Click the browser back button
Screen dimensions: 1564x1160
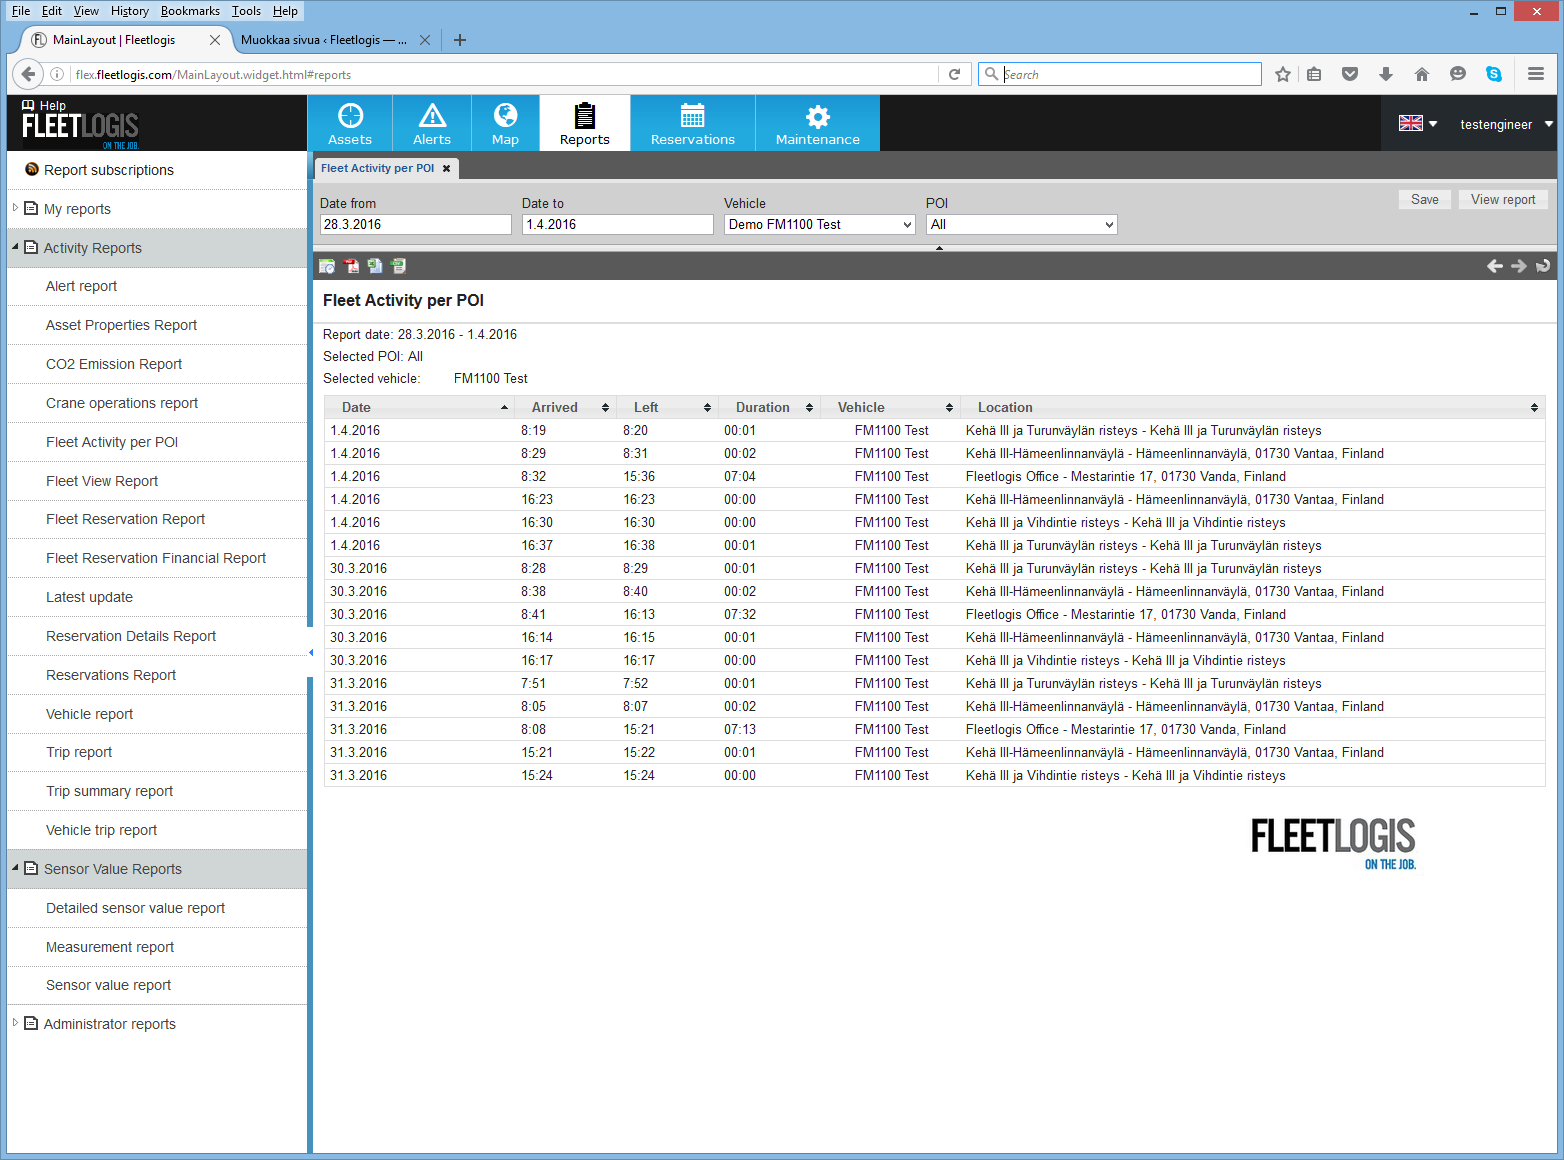[x=28, y=74]
